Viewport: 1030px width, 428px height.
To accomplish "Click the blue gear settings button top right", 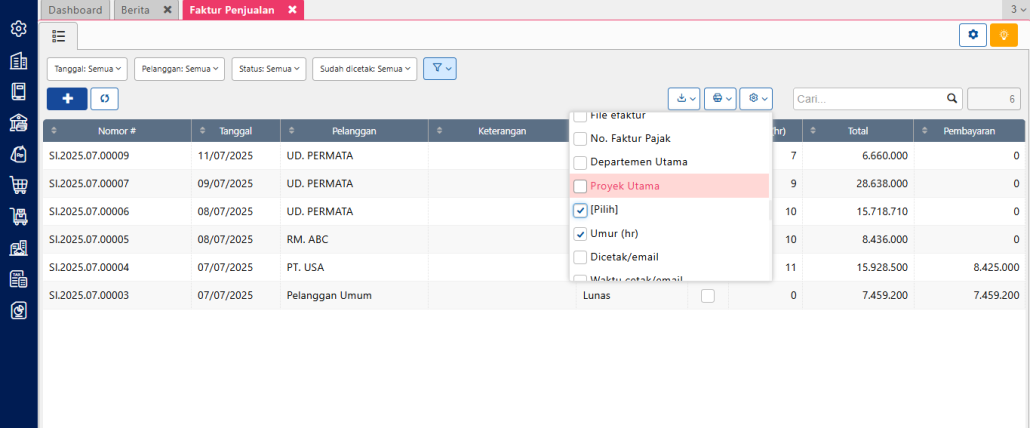I will pos(972,35).
